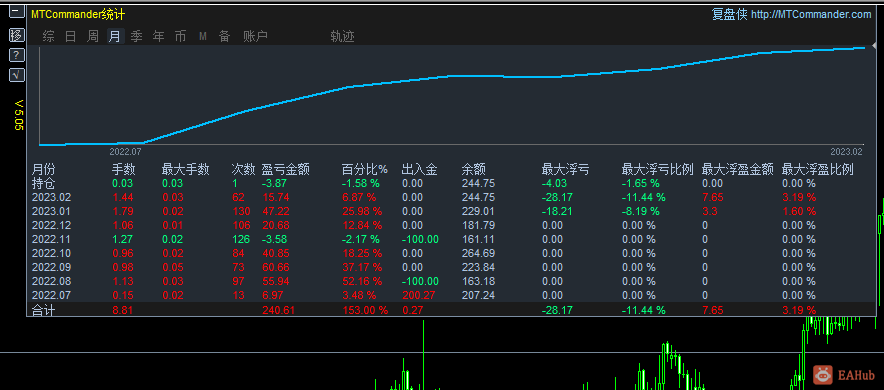Open the 备 notes tab
The width and height of the screenshot is (884, 390).
click(x=224, y=37)
